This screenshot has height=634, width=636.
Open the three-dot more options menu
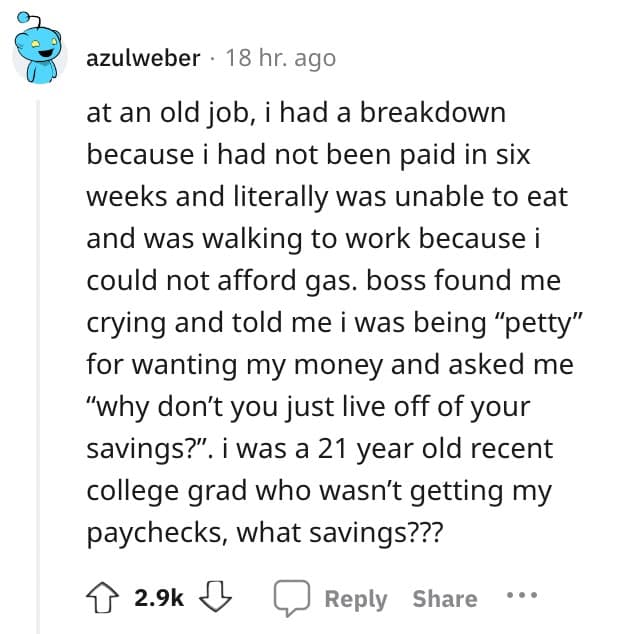click(x=520, y=597)
